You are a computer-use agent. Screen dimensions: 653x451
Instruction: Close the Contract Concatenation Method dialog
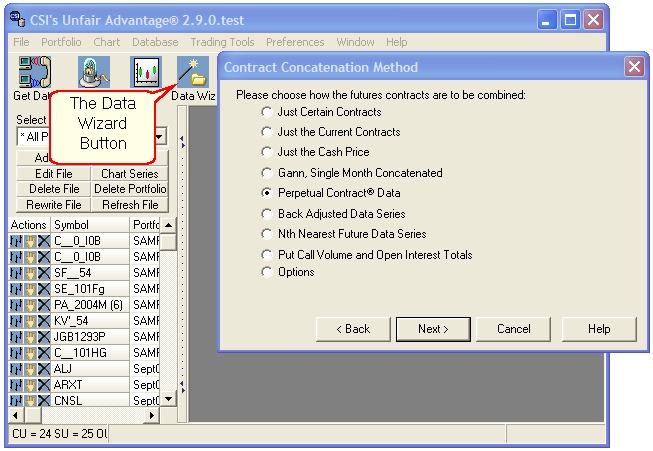pyautogui.click(x=634, y=67)
